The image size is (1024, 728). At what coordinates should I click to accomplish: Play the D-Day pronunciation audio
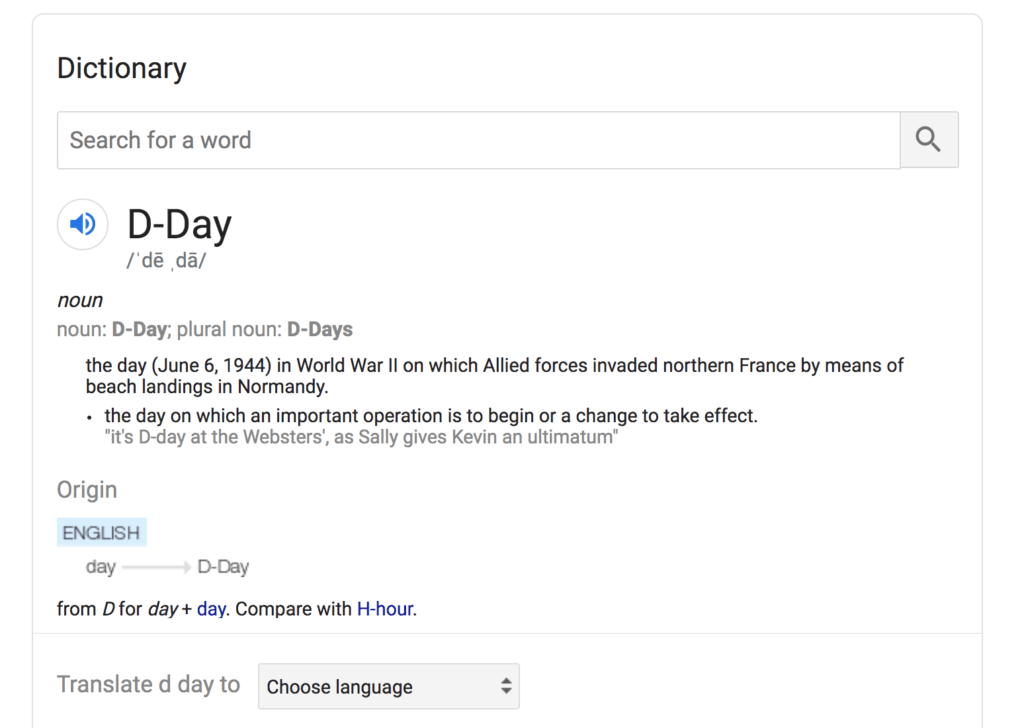pyautogui.click(x=82, y=224)
